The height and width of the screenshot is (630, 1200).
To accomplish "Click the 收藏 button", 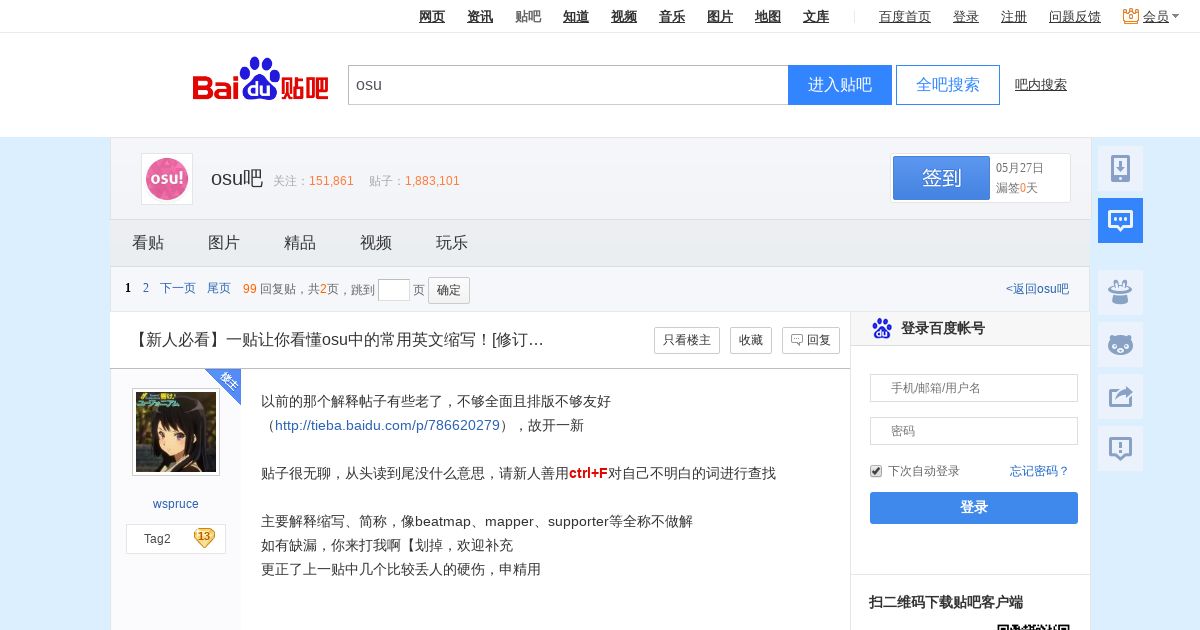I will pyautogui.click(x=751, y=340).
